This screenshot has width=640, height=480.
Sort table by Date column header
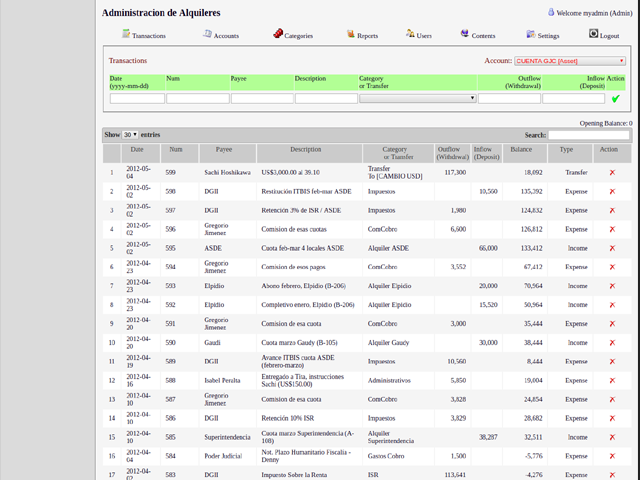coord(140,153)
